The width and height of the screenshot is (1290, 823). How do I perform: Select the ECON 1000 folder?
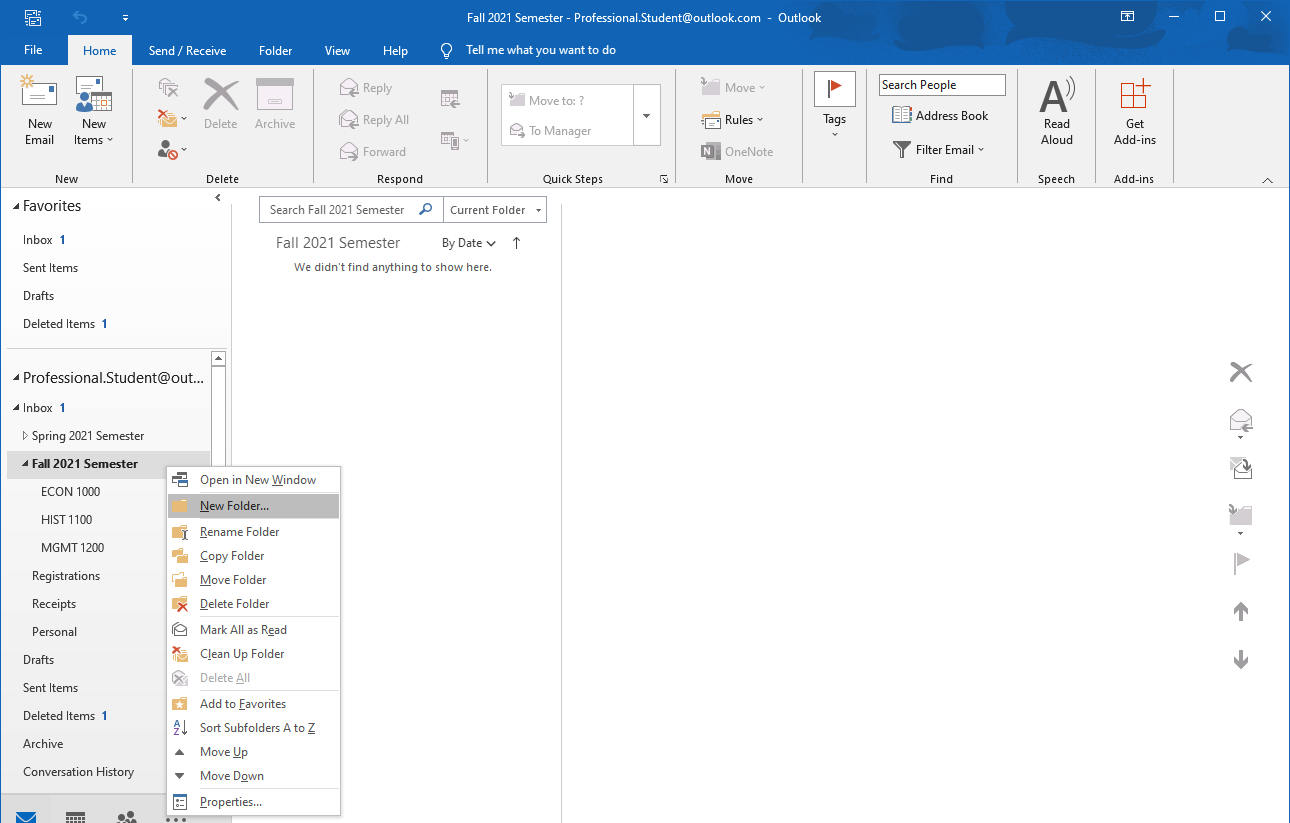(70, 492)
